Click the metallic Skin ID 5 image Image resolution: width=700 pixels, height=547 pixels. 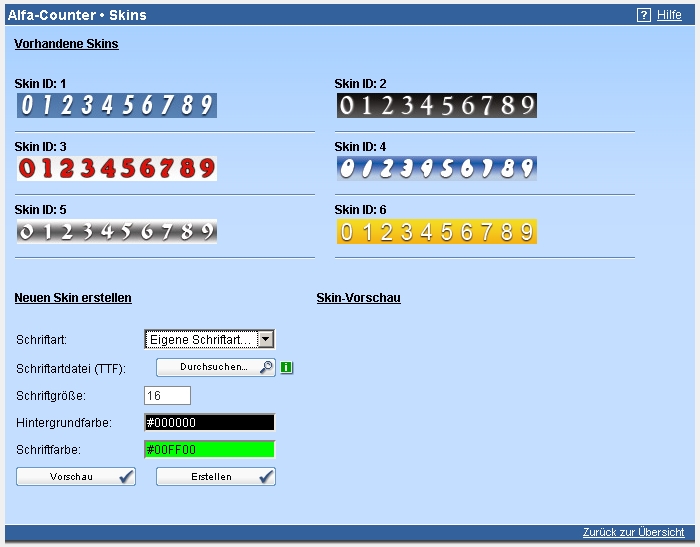click(116, 232)
